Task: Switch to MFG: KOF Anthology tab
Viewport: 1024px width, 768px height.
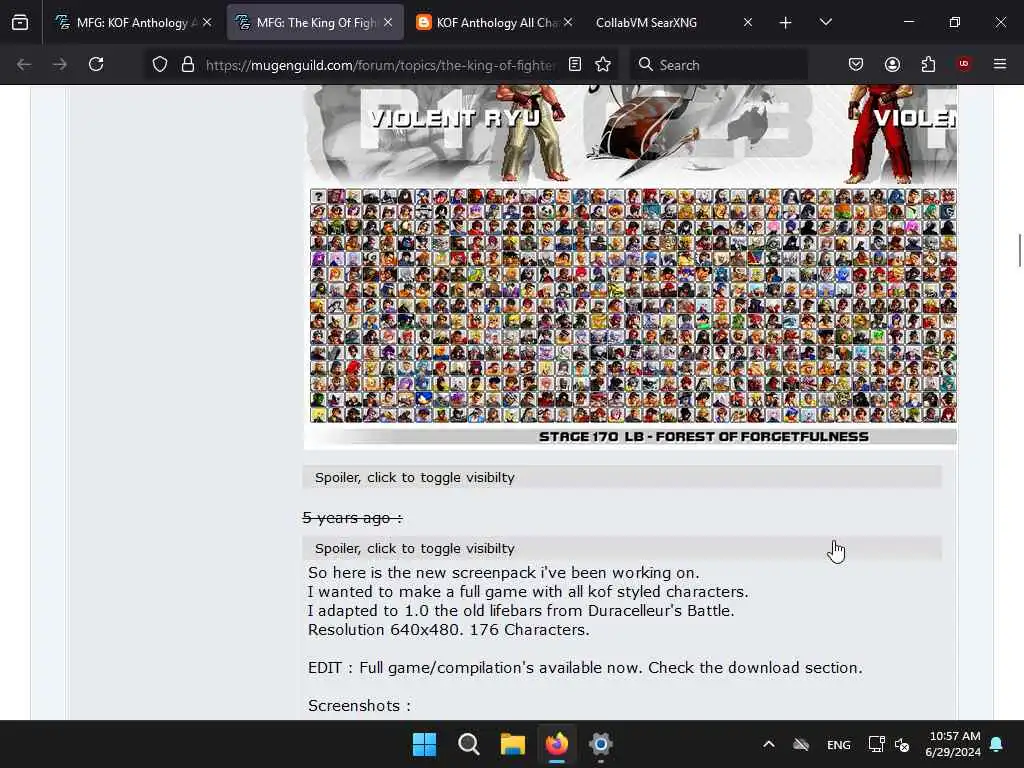Action: 134,23
